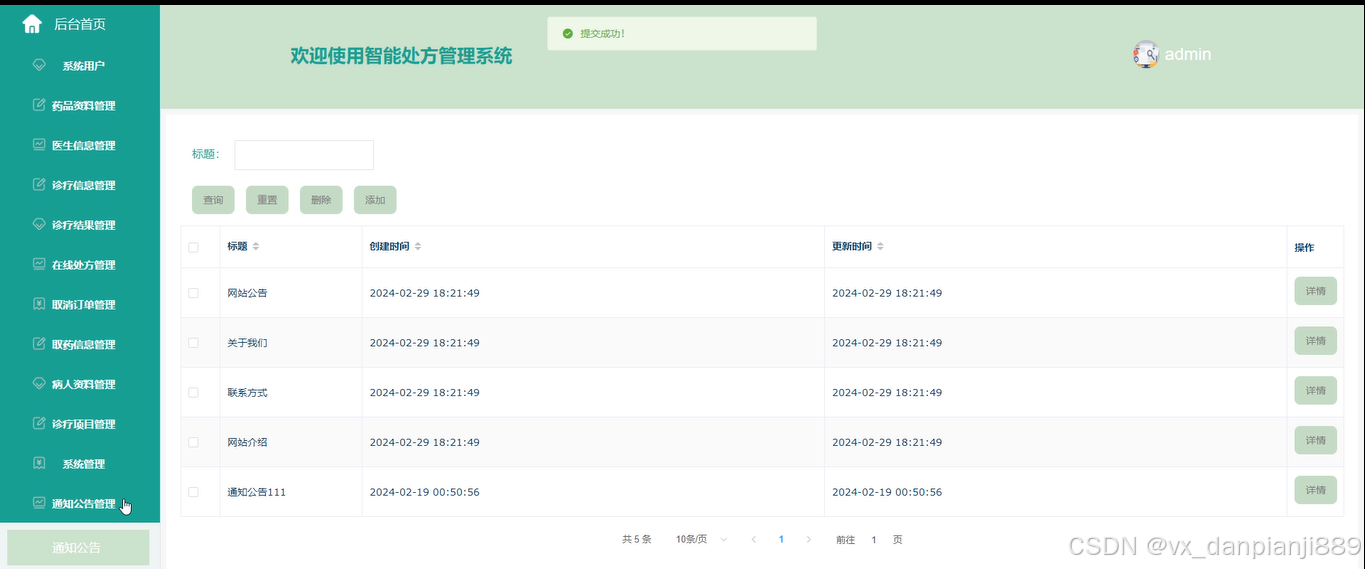Expand the 药品资料管理 sidebar menu

tap(80, 105)
